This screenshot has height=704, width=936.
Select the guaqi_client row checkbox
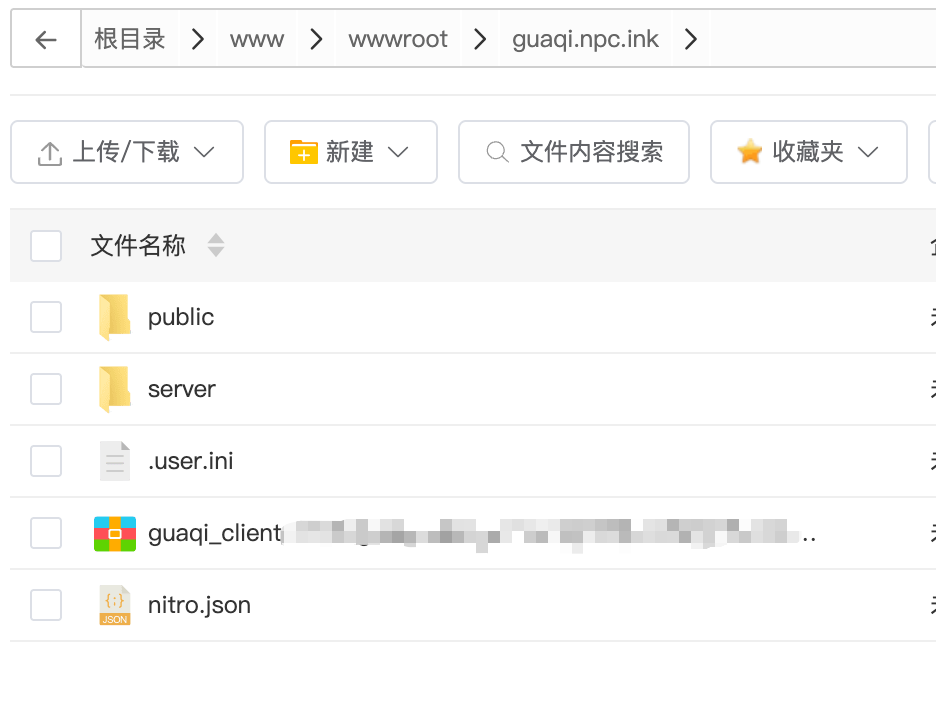pyautogui.click(x=46, y=533)
